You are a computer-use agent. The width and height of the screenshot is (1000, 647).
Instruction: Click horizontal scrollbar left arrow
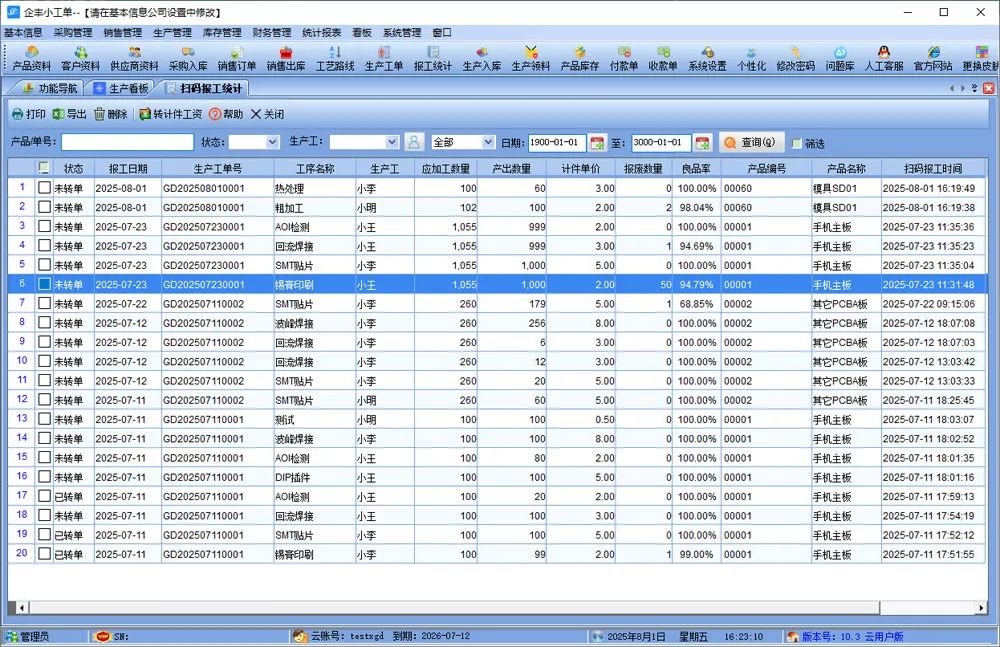tap(22, 607)
